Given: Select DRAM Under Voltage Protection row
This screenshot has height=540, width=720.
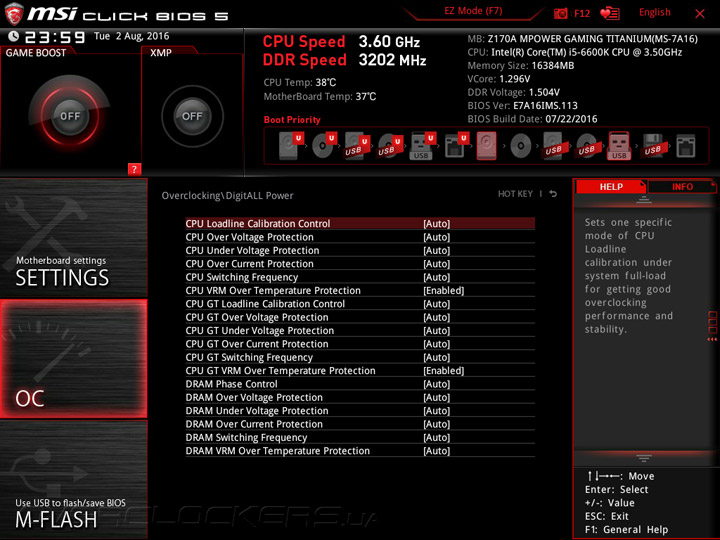Looking at the screenshot, I should (360, 410).
